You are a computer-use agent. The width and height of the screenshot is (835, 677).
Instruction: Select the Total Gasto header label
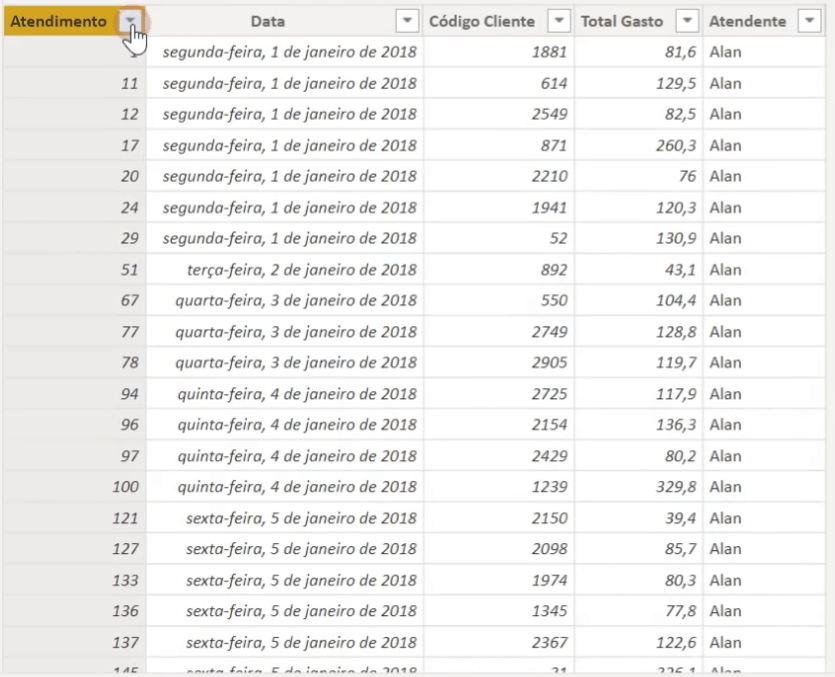622,21
